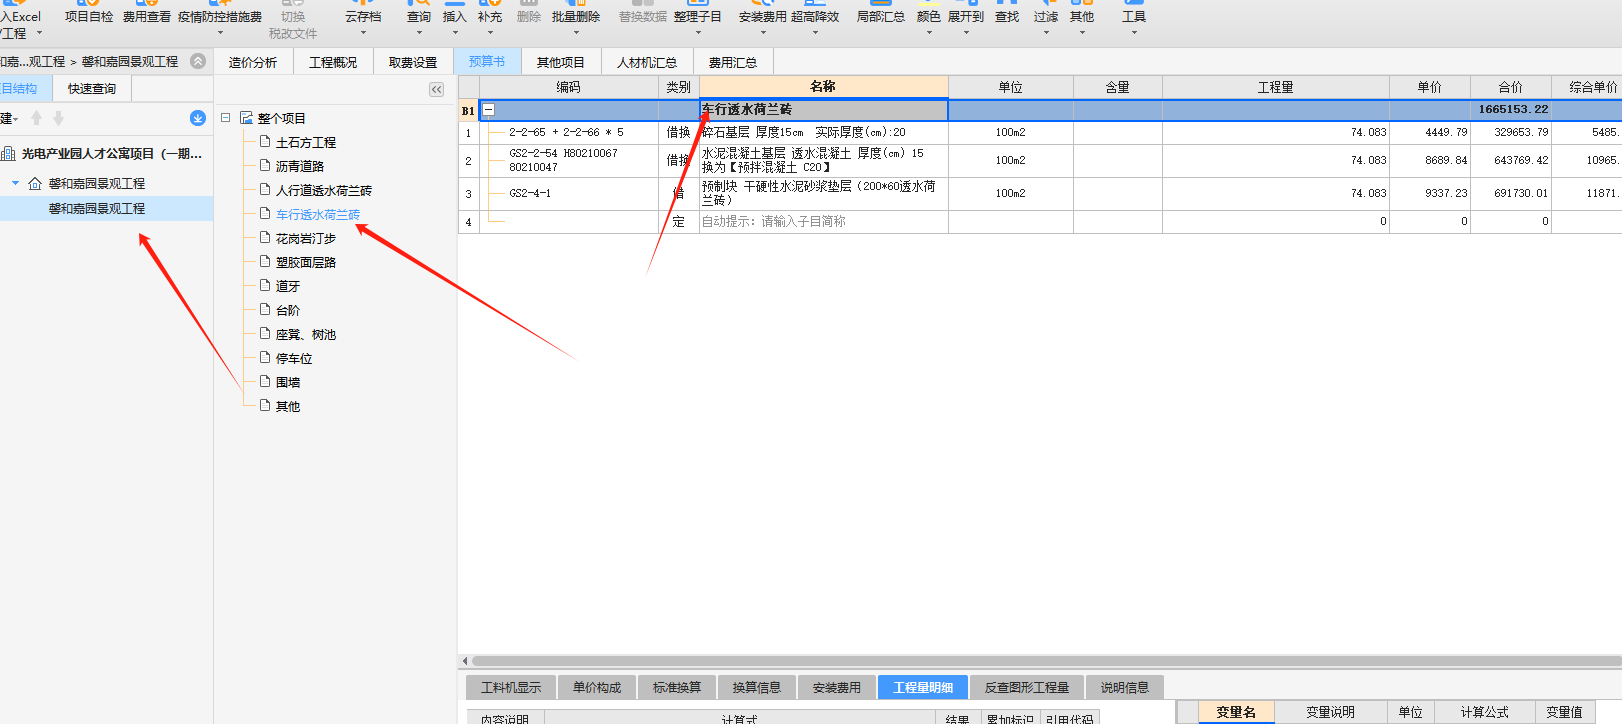This screenshot has height=724, width=1622.
Task: Open the 换算信息 bottom tab
Action: pyautogui.click(x=757, y=688)
